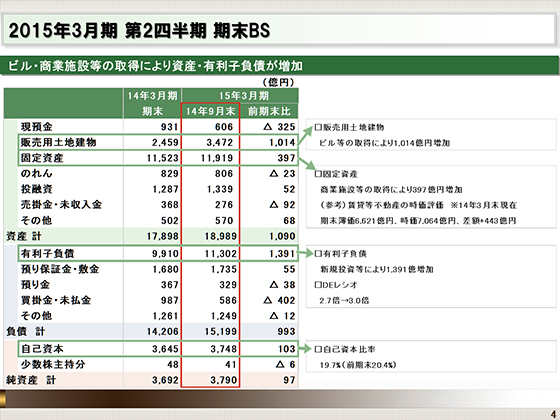Click the row label '販売用土地建物' in the table
Screen dimensions: 560x420
59,142
